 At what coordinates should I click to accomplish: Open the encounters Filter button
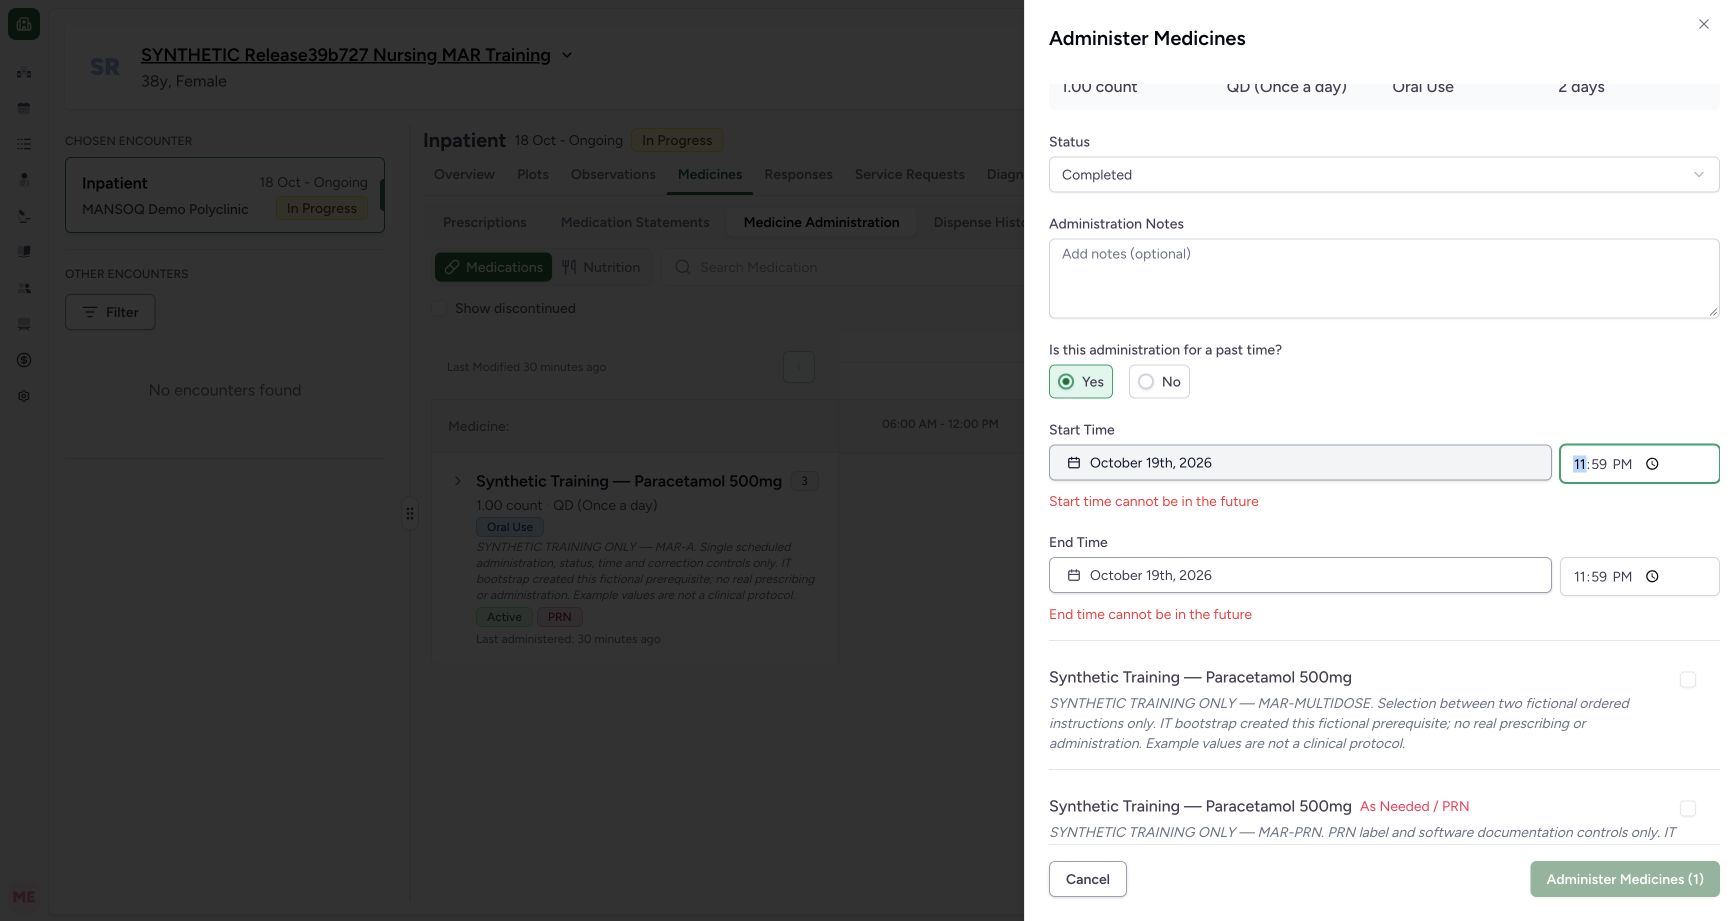click(110, 312)
